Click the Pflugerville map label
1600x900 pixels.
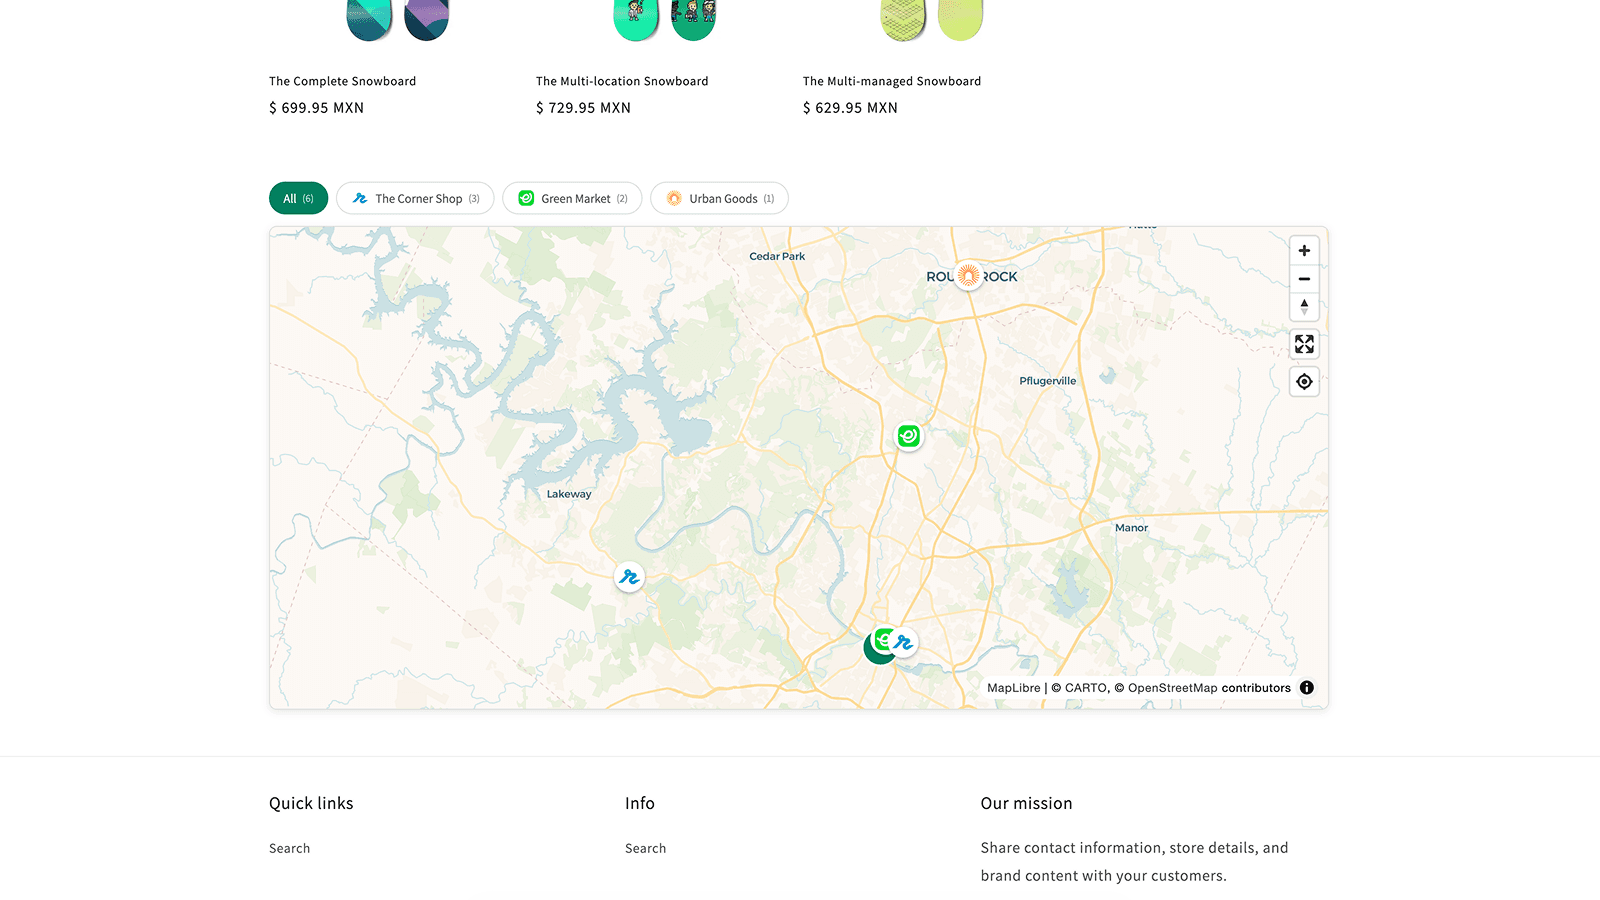1048,381
